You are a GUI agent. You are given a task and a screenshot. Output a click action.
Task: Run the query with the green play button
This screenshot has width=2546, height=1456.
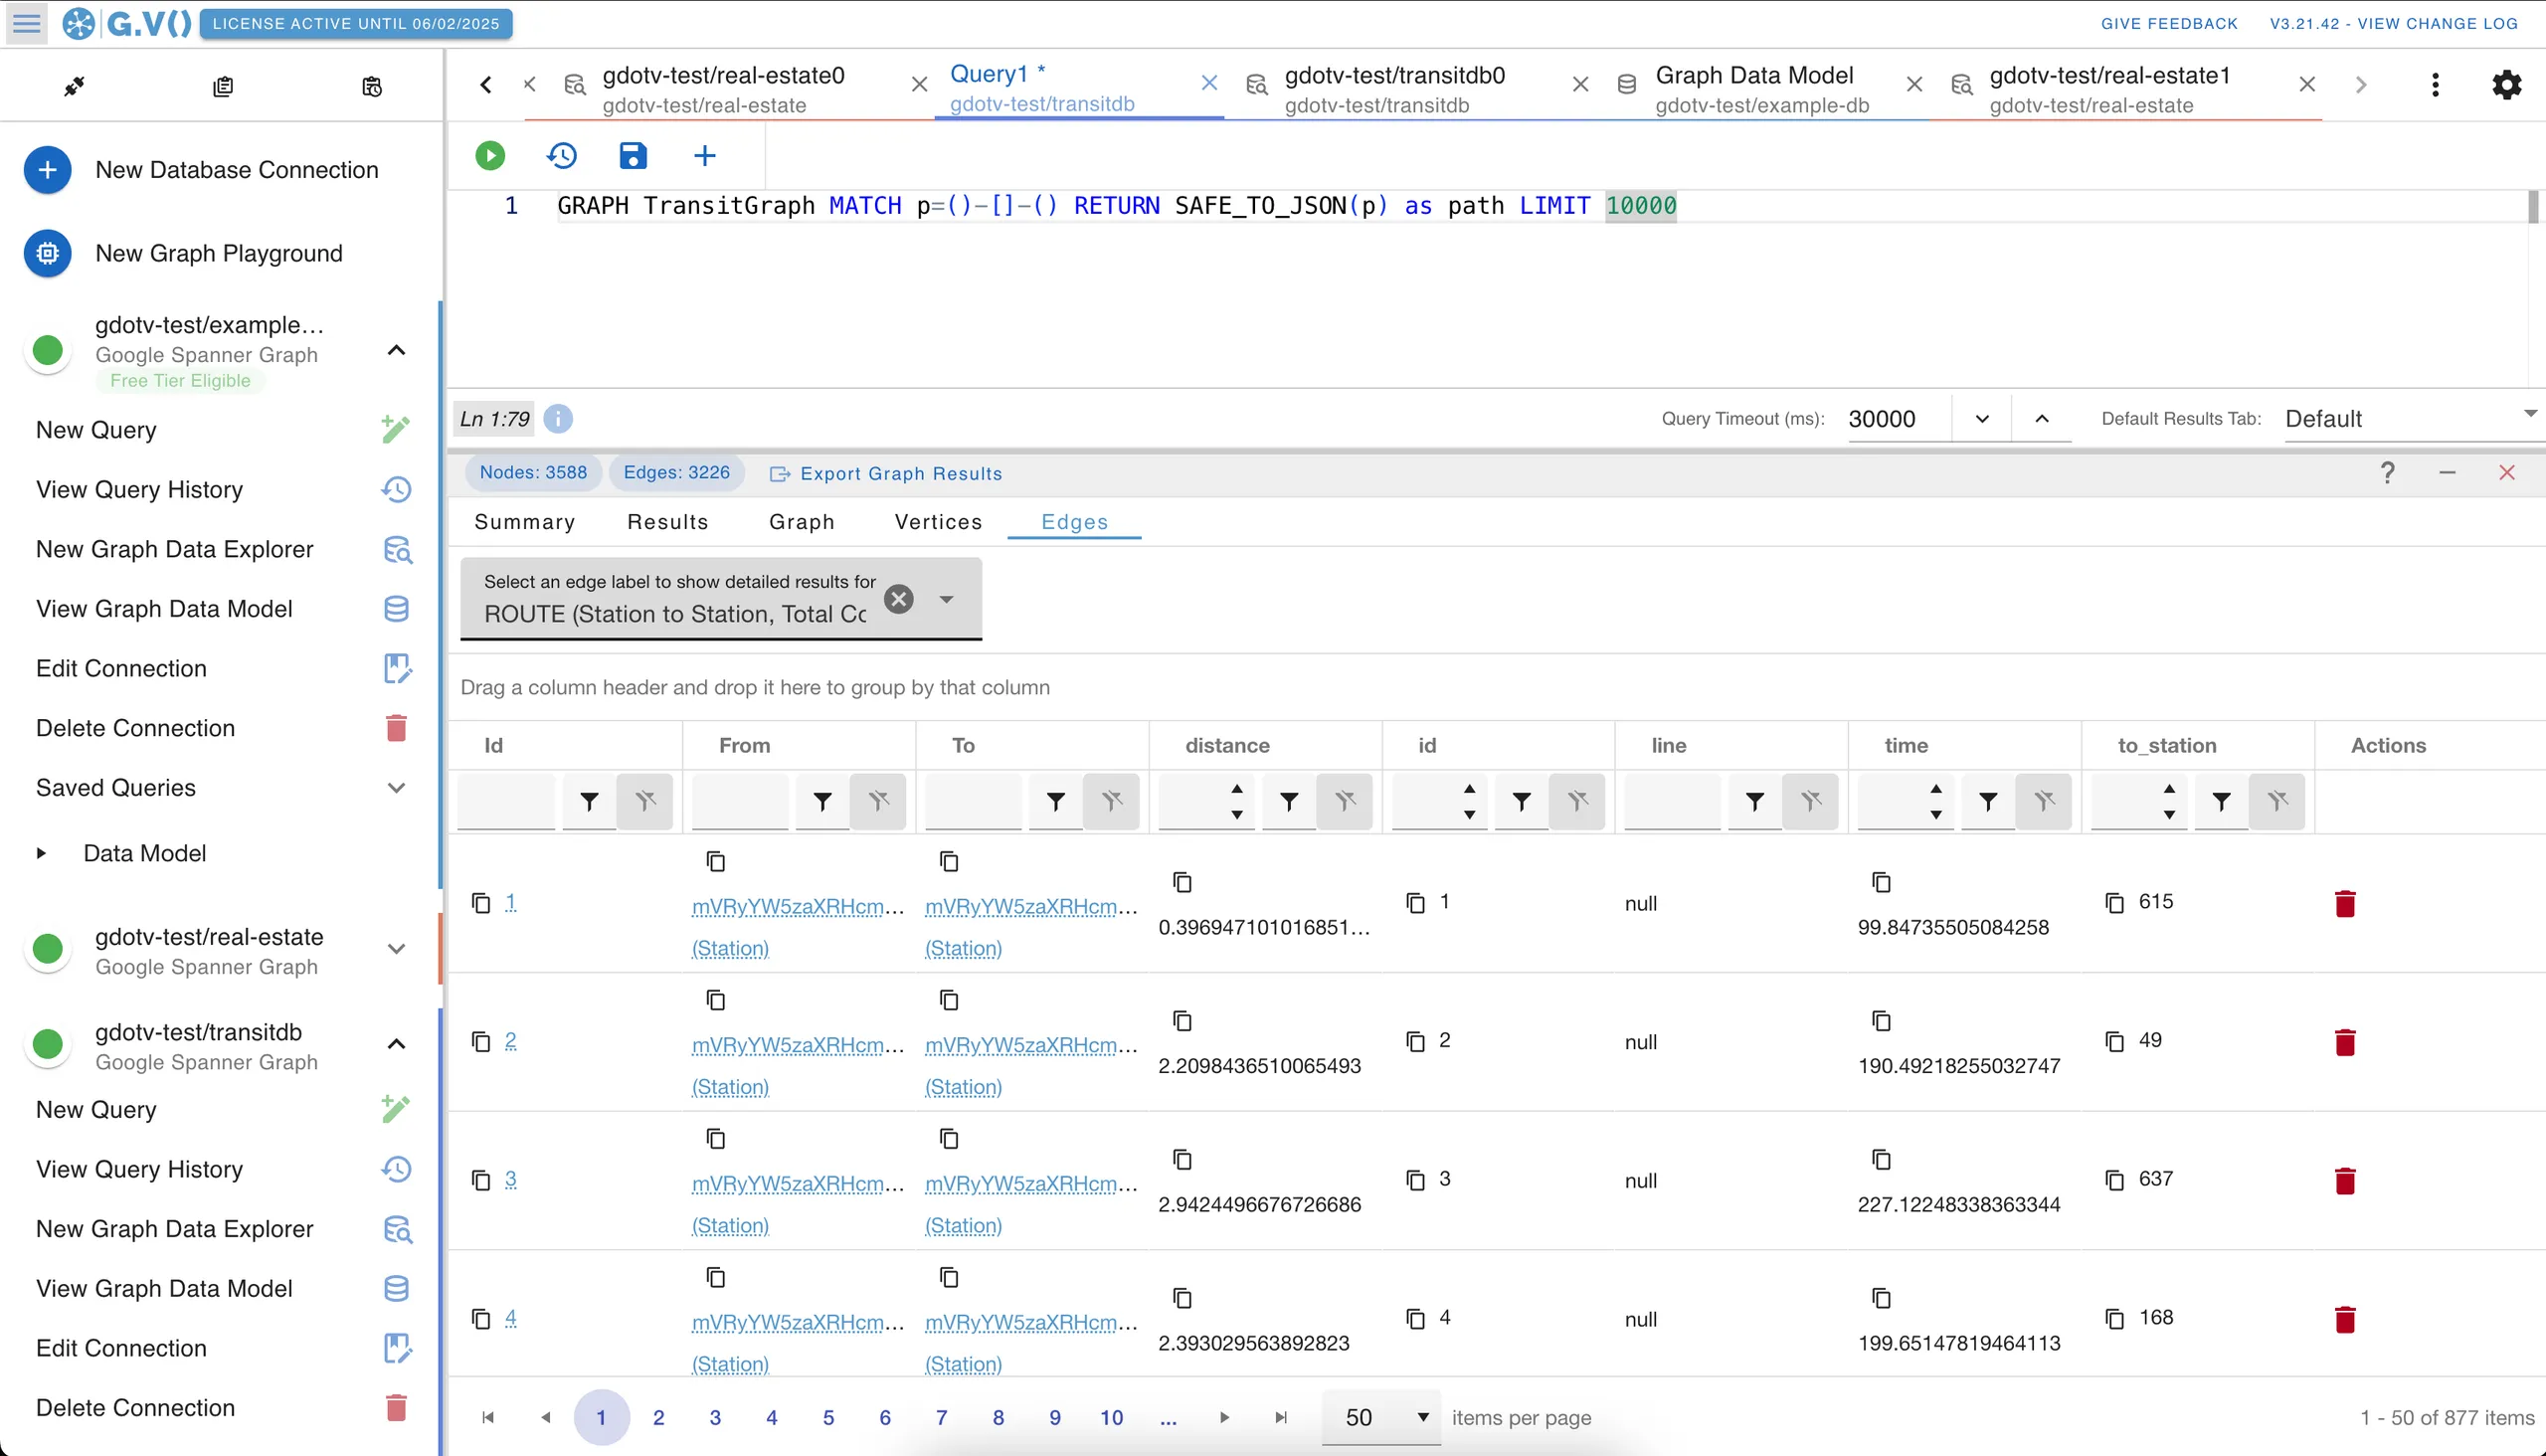[x=490, y=155]
